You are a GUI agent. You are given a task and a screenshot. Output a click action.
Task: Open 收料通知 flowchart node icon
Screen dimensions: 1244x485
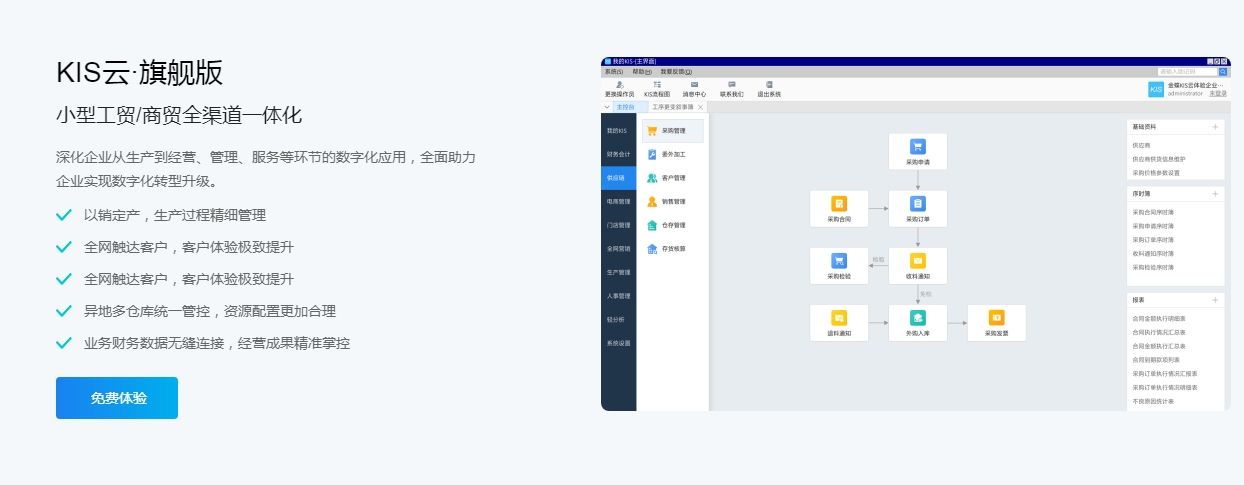pyautogui.click(x=917, y=260)
